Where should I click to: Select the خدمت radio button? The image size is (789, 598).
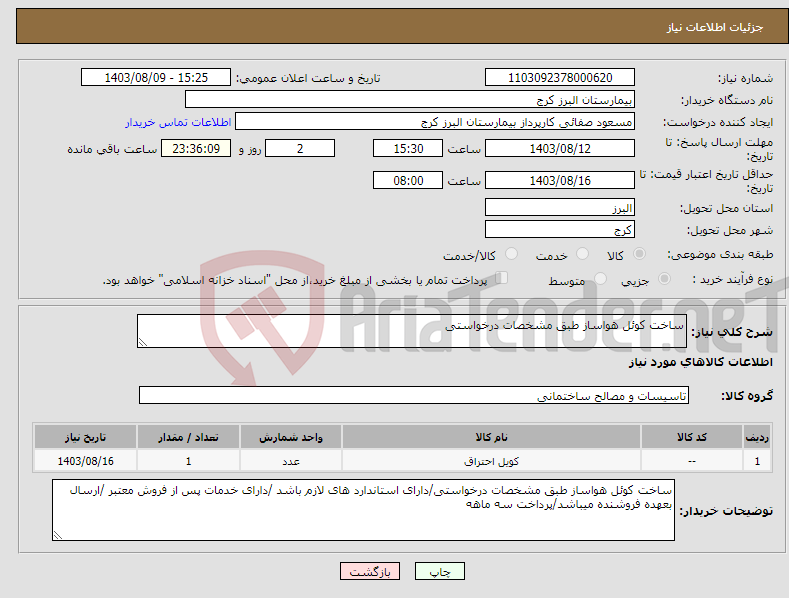tap(582, 254)
